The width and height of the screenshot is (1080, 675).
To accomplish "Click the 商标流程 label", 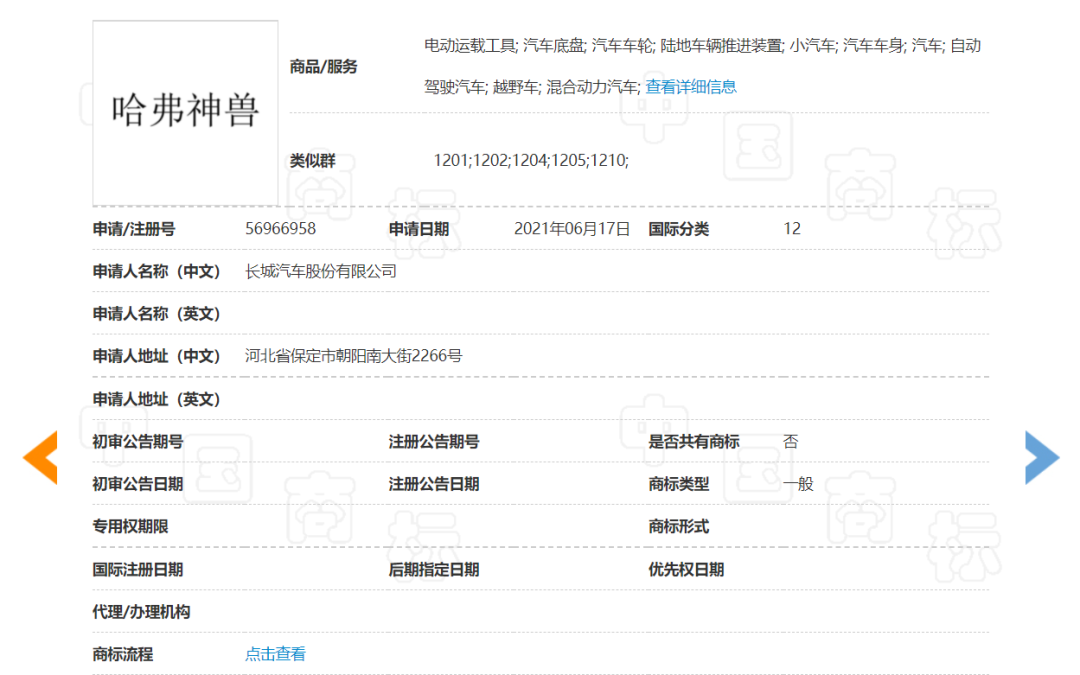I will (x=123, y=654).
